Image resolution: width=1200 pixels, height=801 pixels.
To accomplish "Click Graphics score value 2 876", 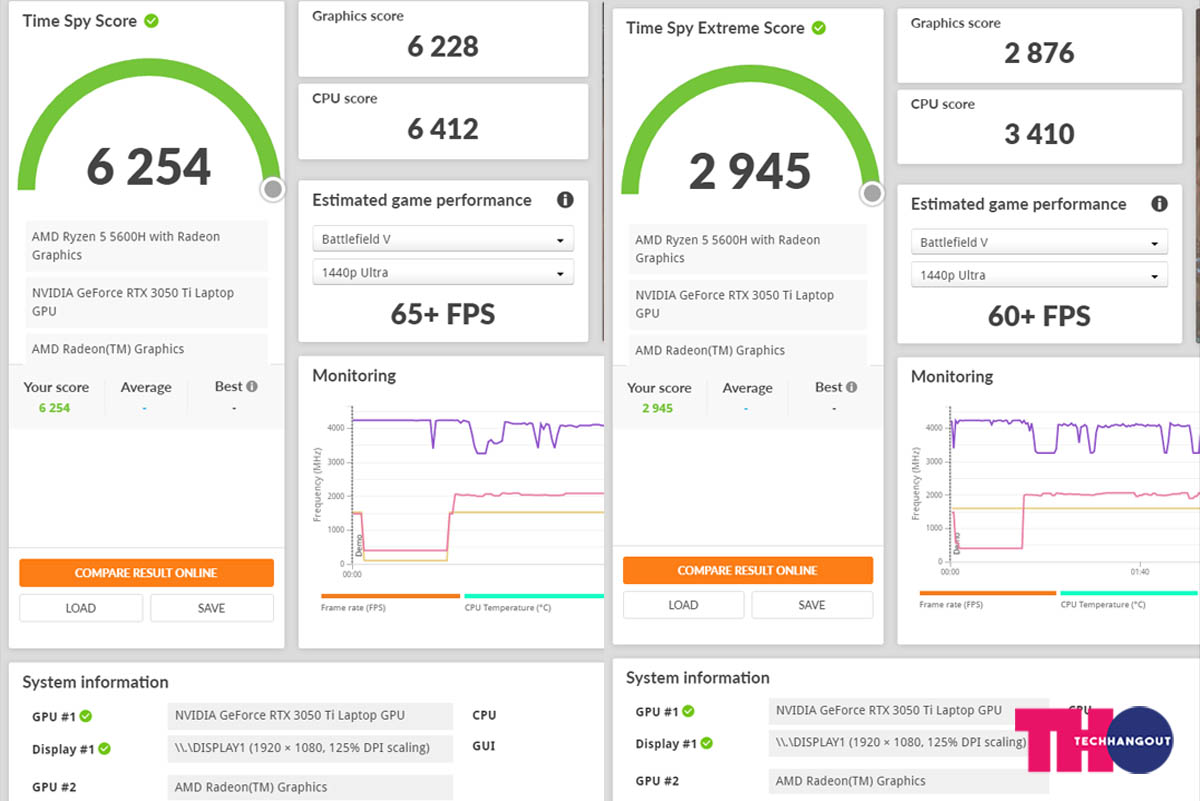I will coord(1039,53).
